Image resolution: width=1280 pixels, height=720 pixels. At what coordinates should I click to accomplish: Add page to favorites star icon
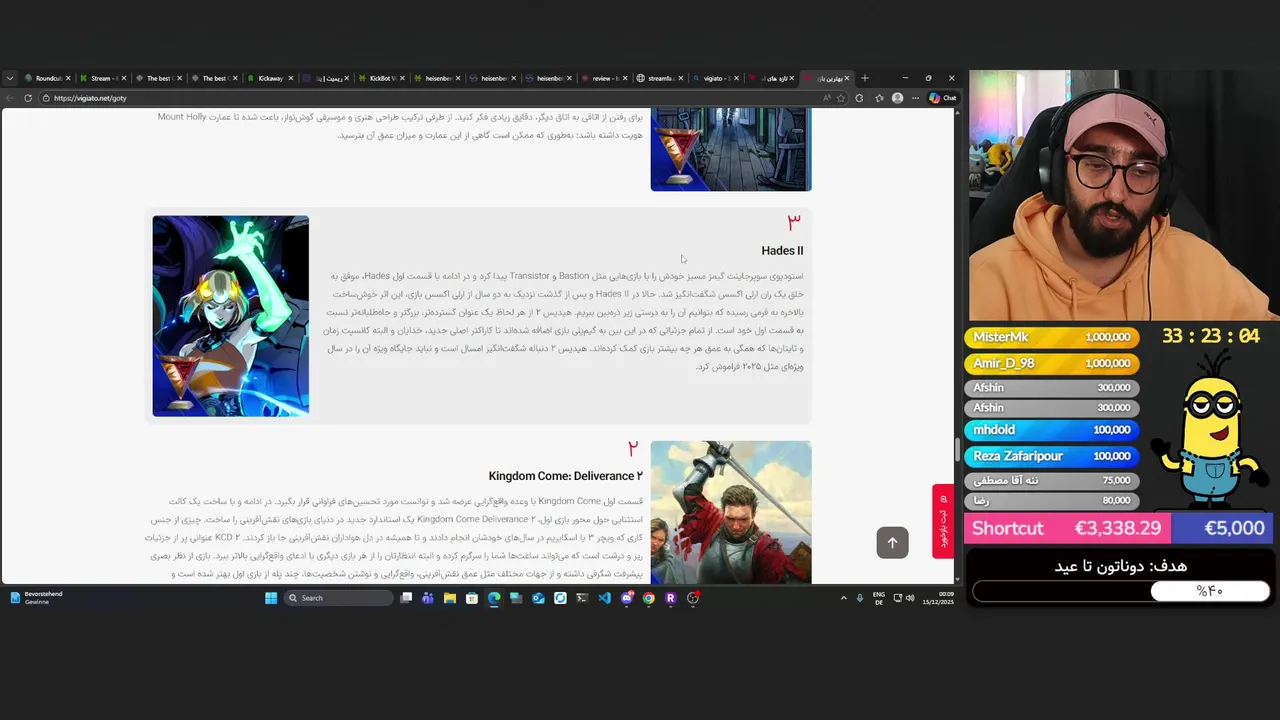coord(841,98)
